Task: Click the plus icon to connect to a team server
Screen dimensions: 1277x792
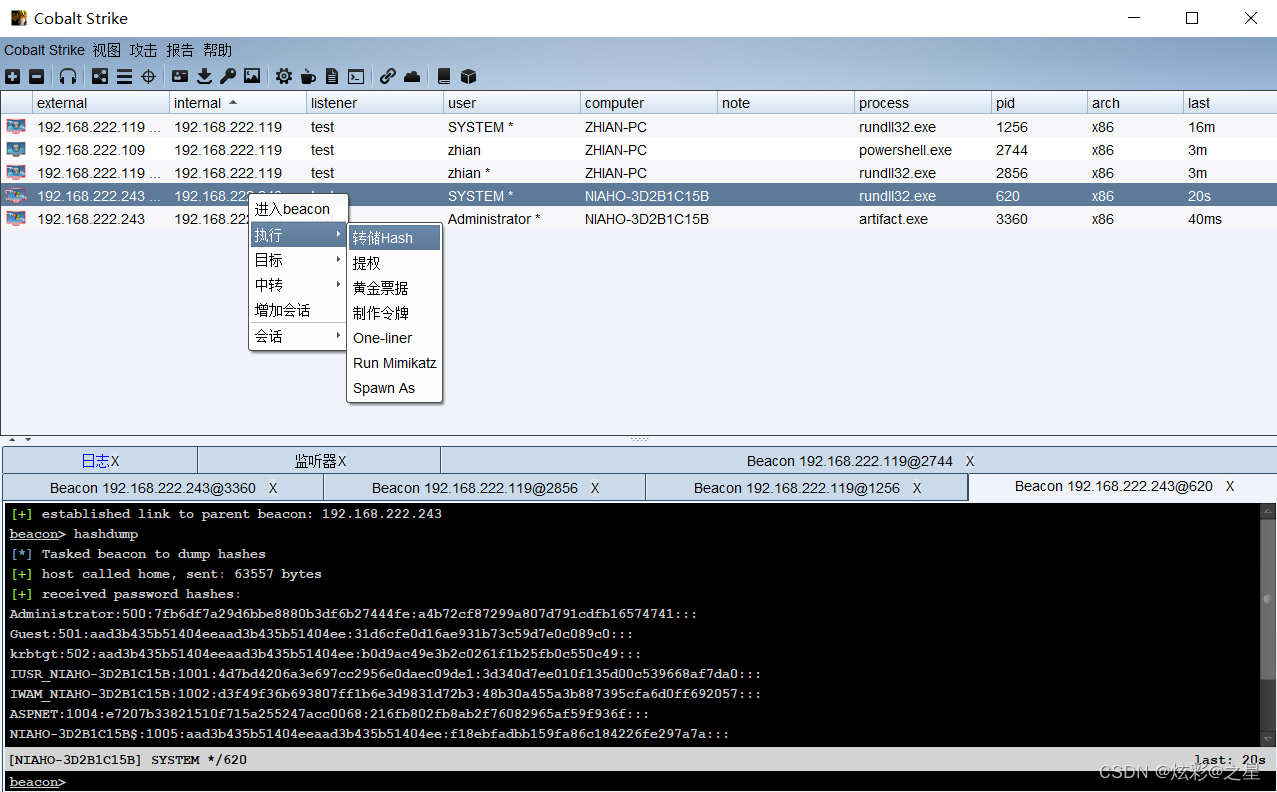Action: pyautogui.click(x=12, y=76)
